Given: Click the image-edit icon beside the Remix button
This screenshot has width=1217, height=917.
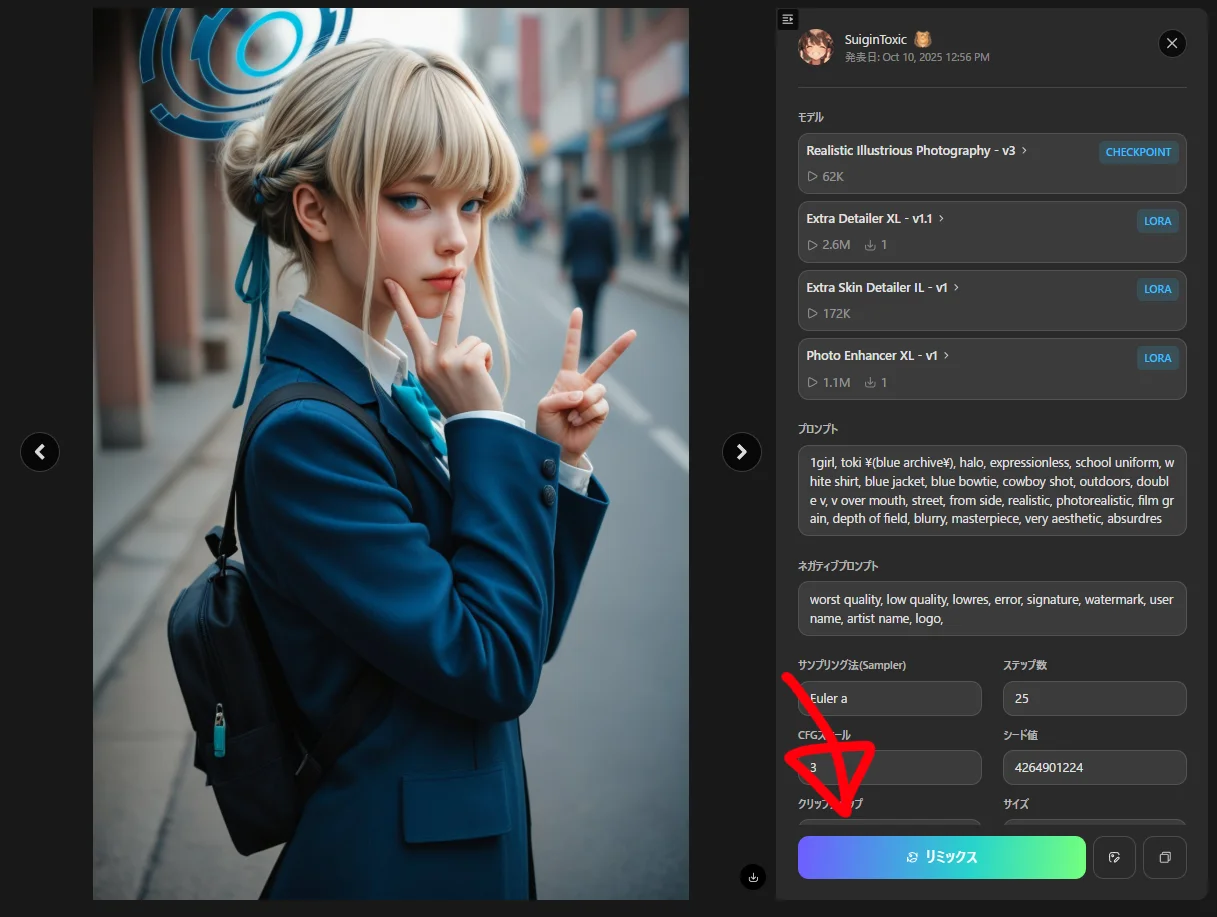Looking at the screenshot, I should 1114,857.
